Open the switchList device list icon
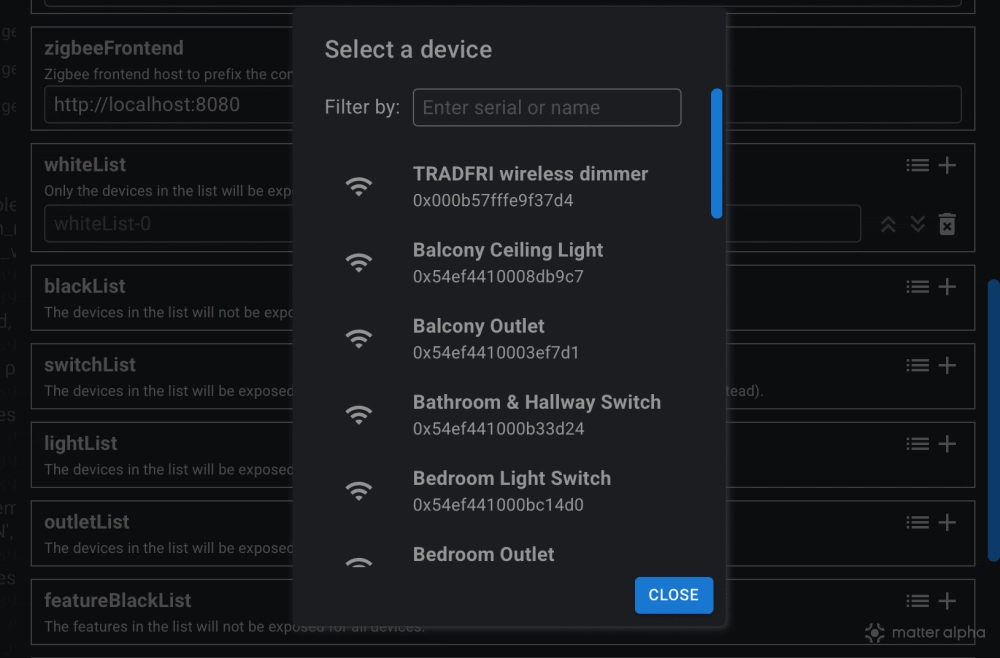1000x658 pixels. click(x=917, y=365)
